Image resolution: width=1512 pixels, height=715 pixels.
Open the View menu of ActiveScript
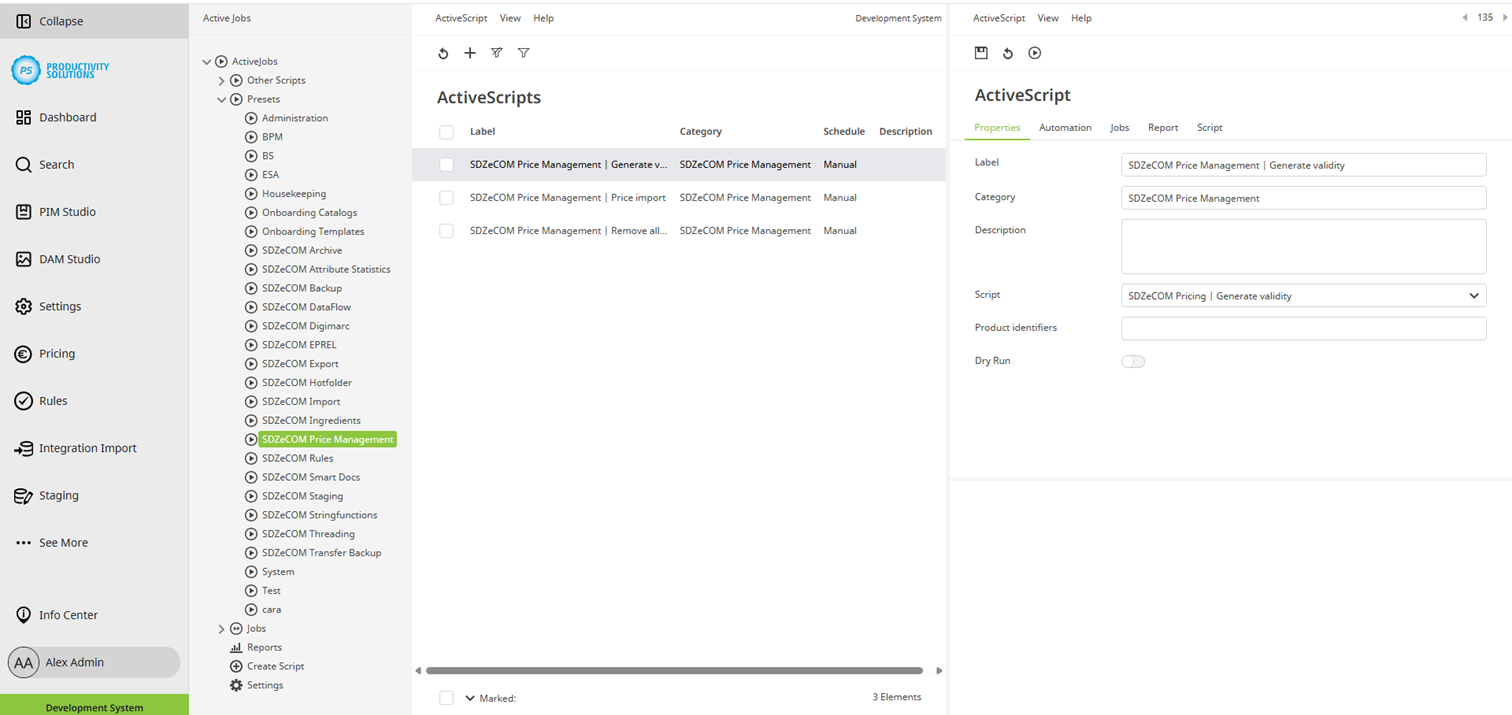[1048, 18]
